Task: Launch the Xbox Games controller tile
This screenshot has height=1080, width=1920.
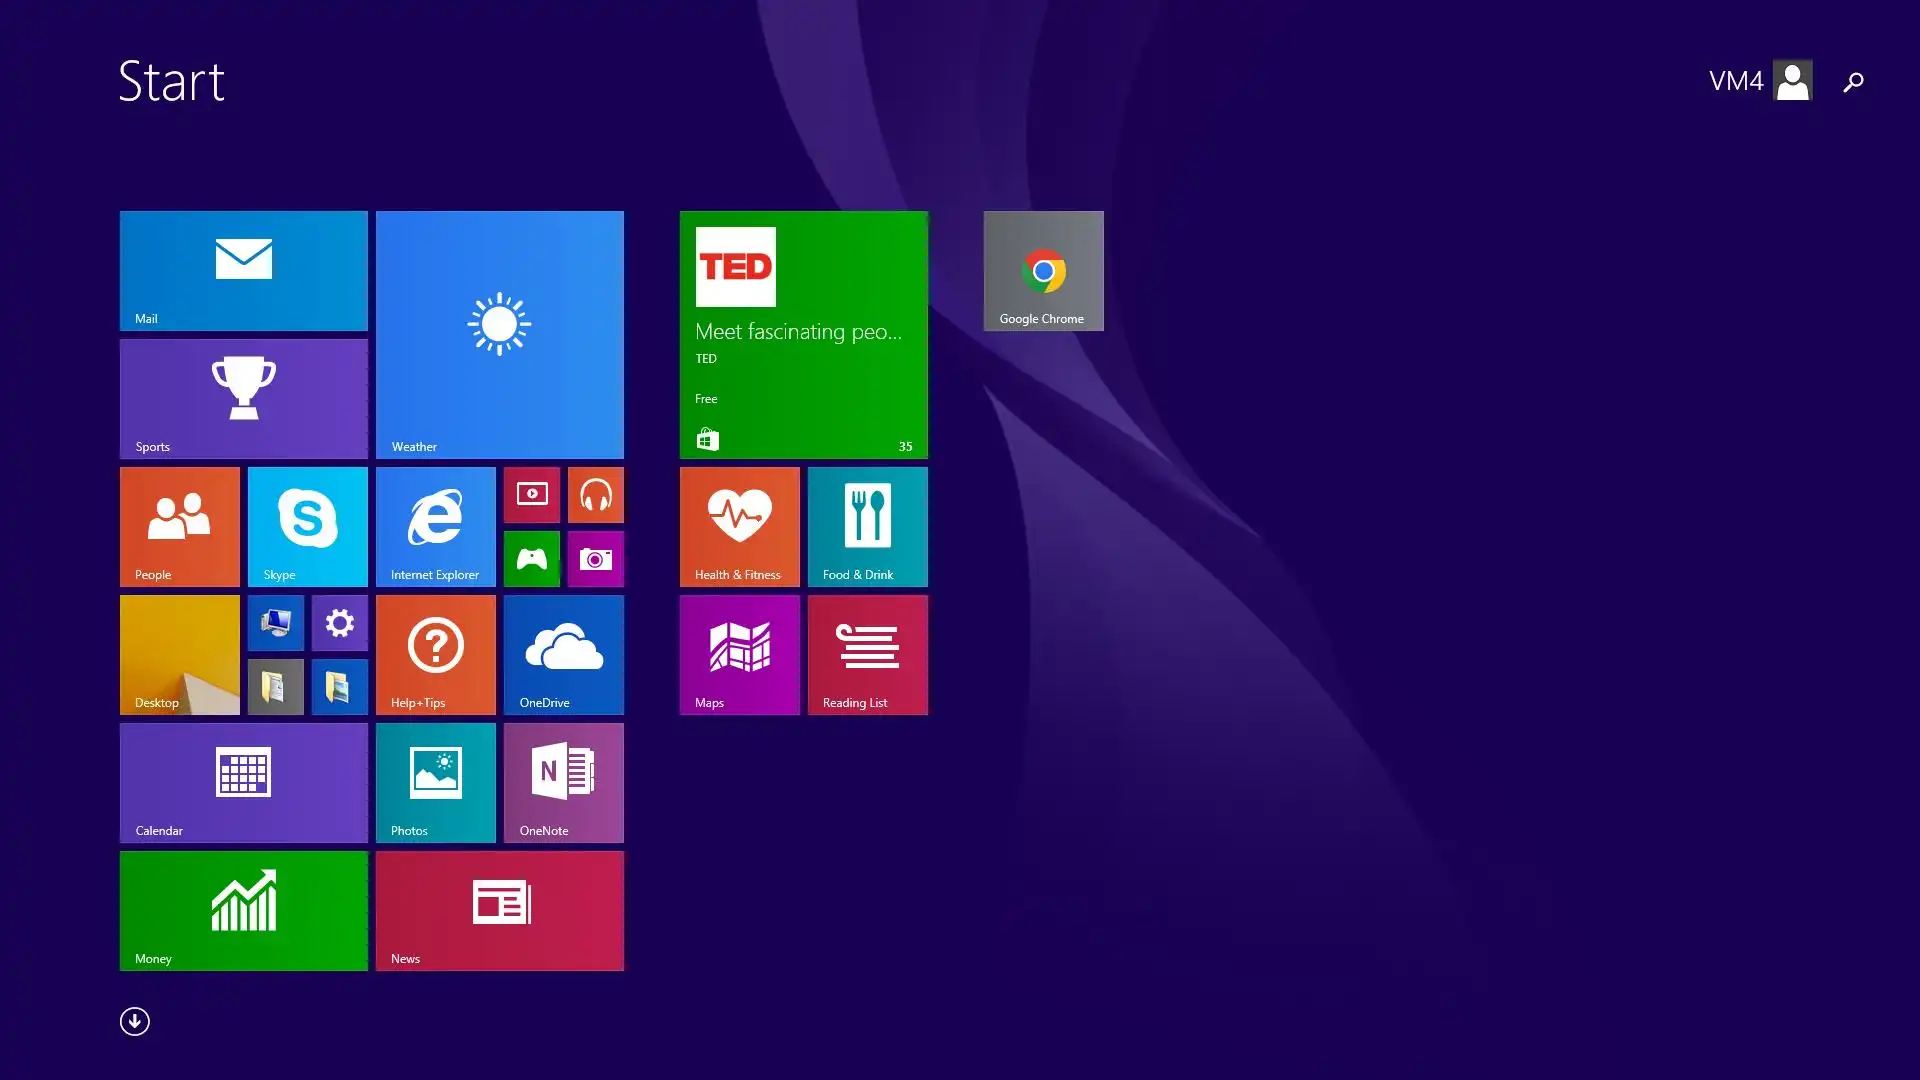Action: 531,558
